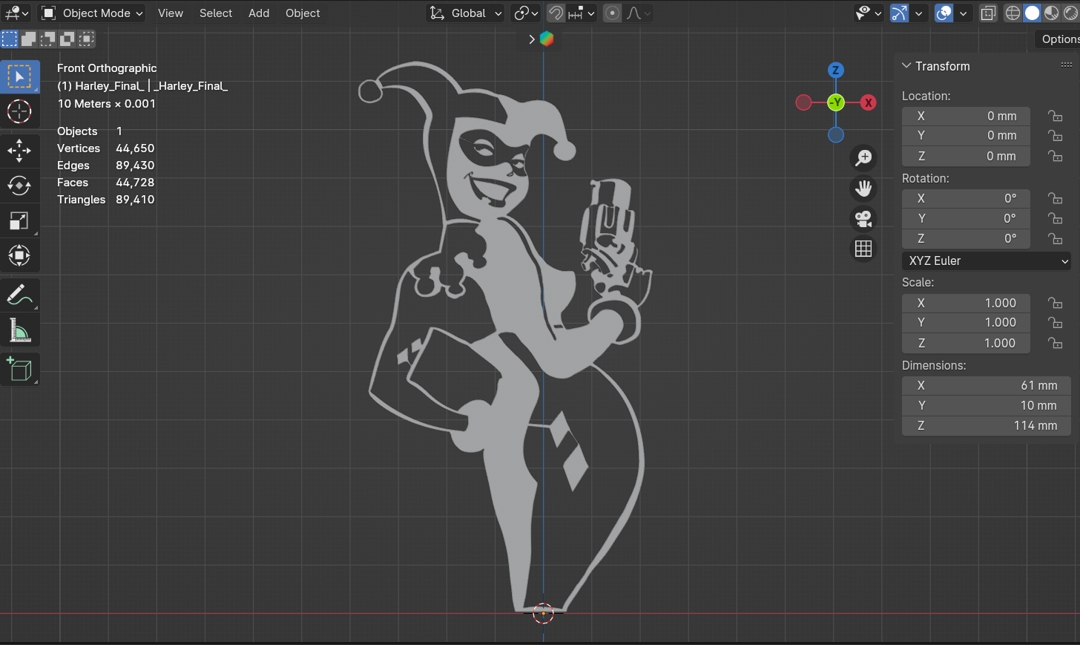This screenshot has width=1080, height=645.
Task: Activate the Add Cube tool
Action: pyautogui.click(x=20, y=368)
